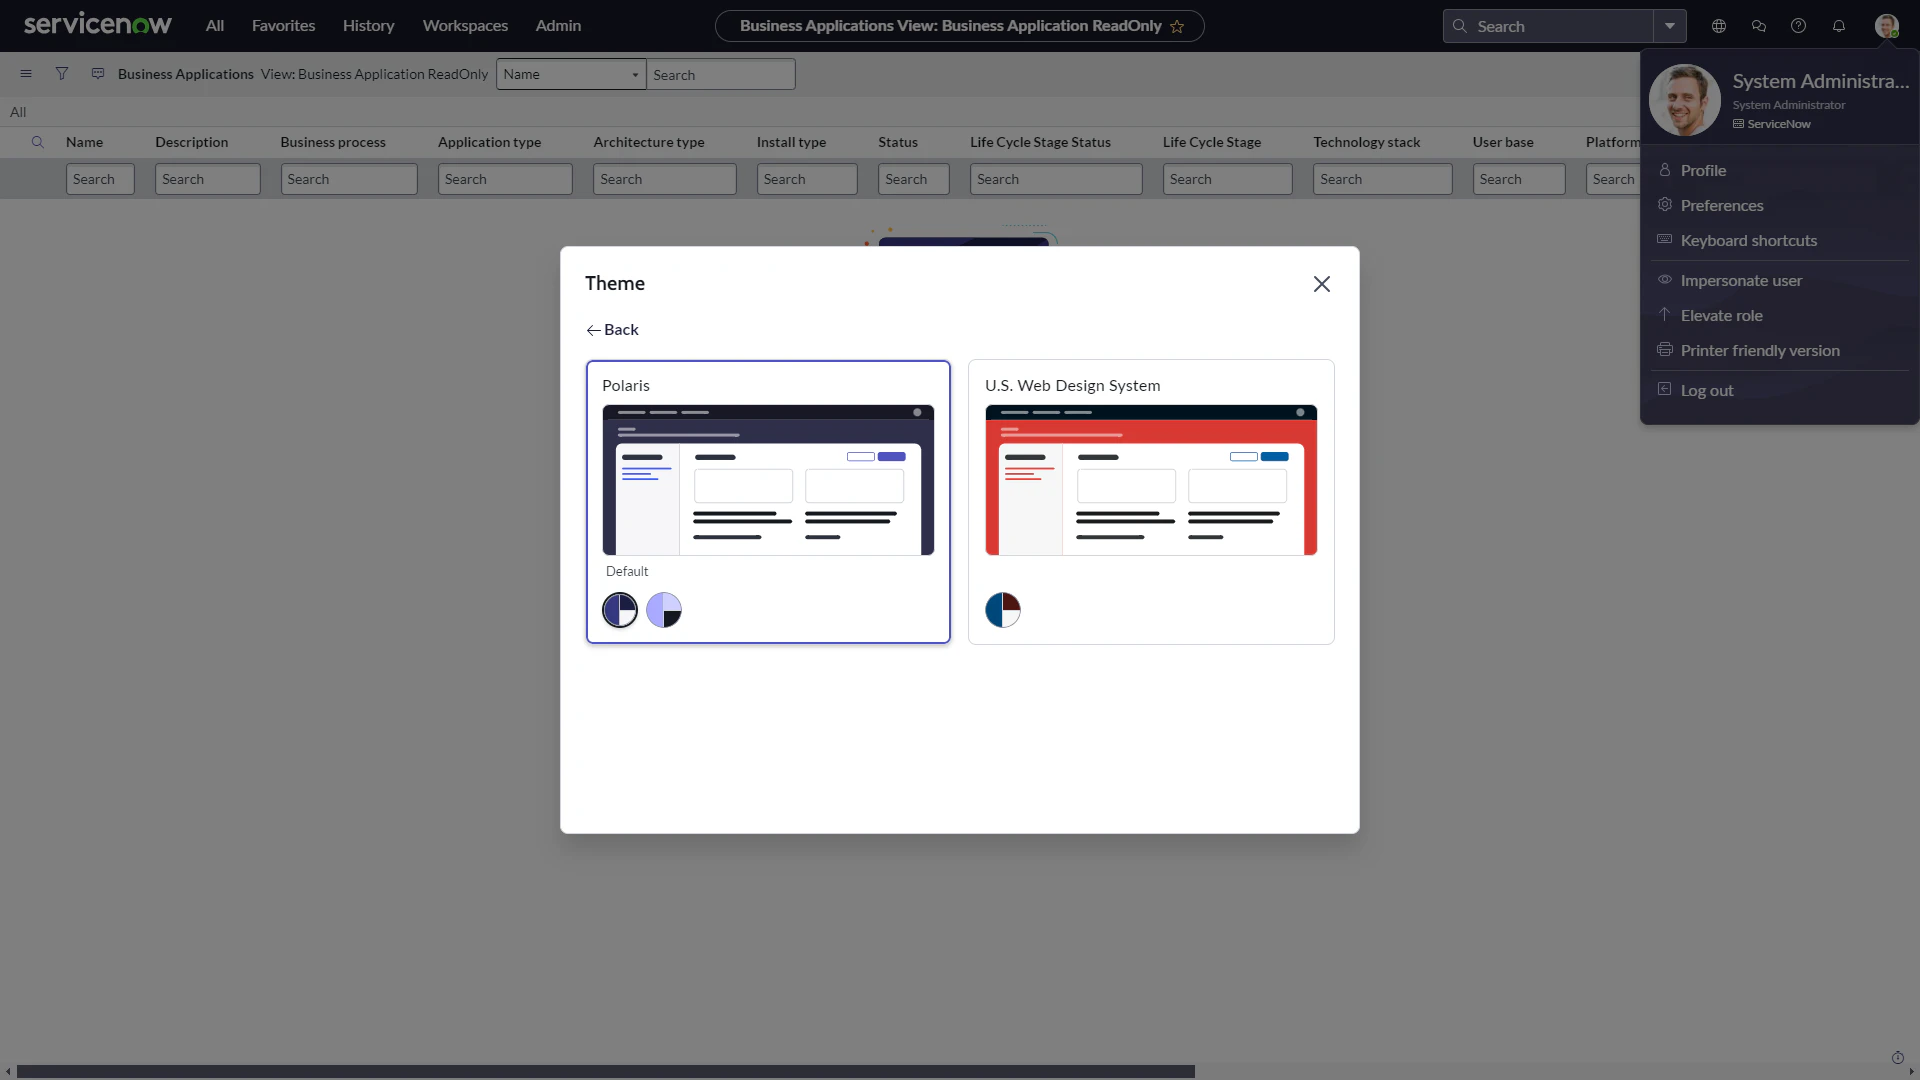The height and width of the screenshot is (1080, 1920).
Task: Add page to favorites with star icon
Action: (1177, 26)
